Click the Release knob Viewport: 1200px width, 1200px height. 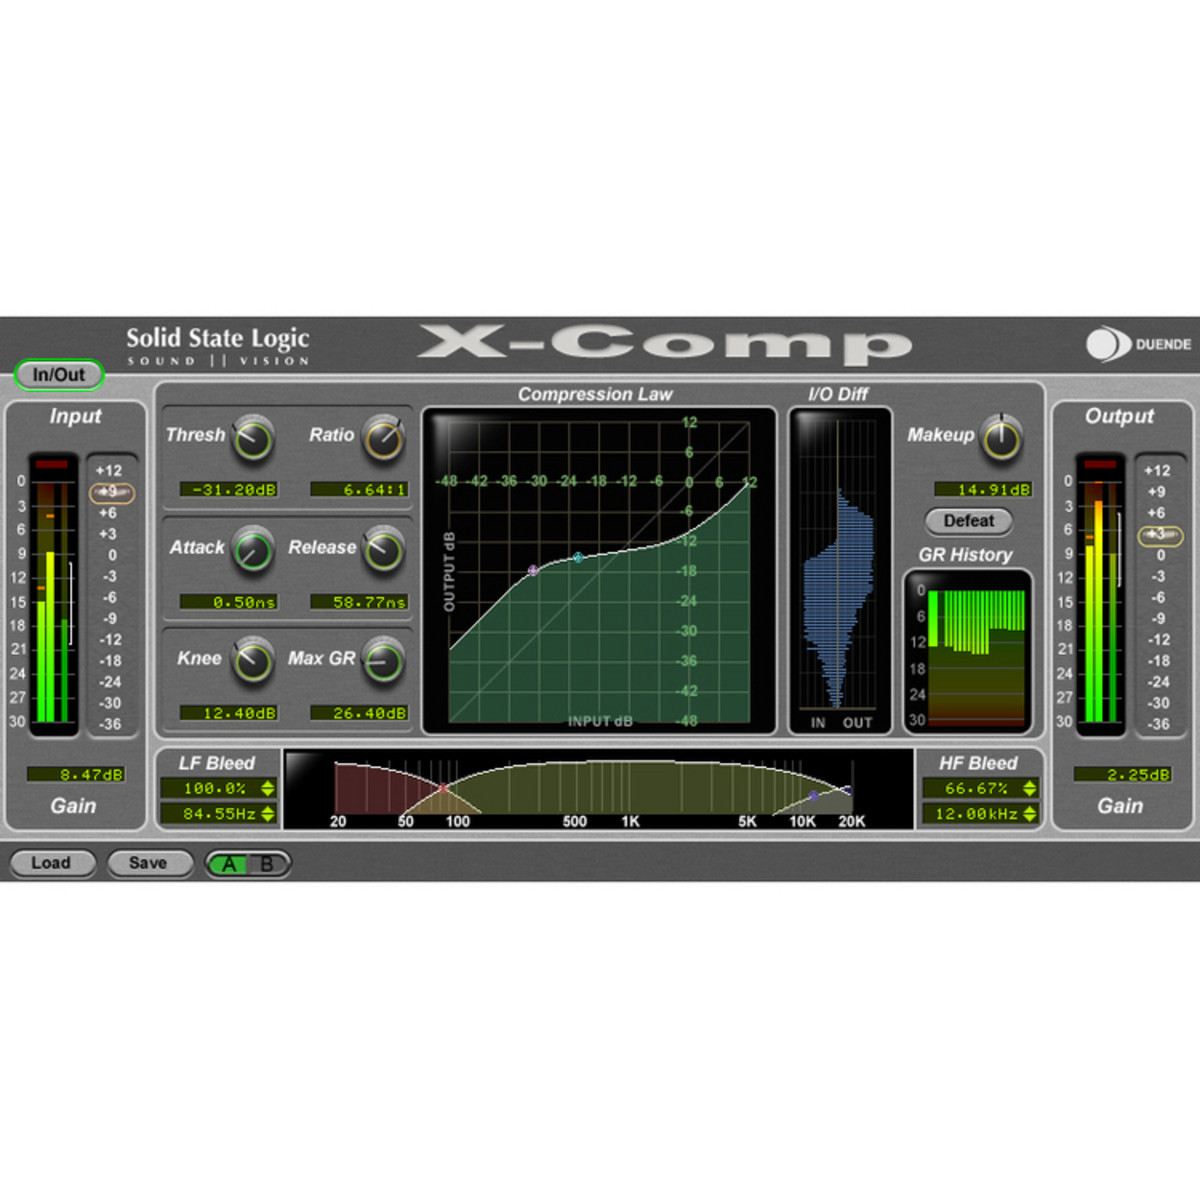pyautogui.click(x=383, y=550)
